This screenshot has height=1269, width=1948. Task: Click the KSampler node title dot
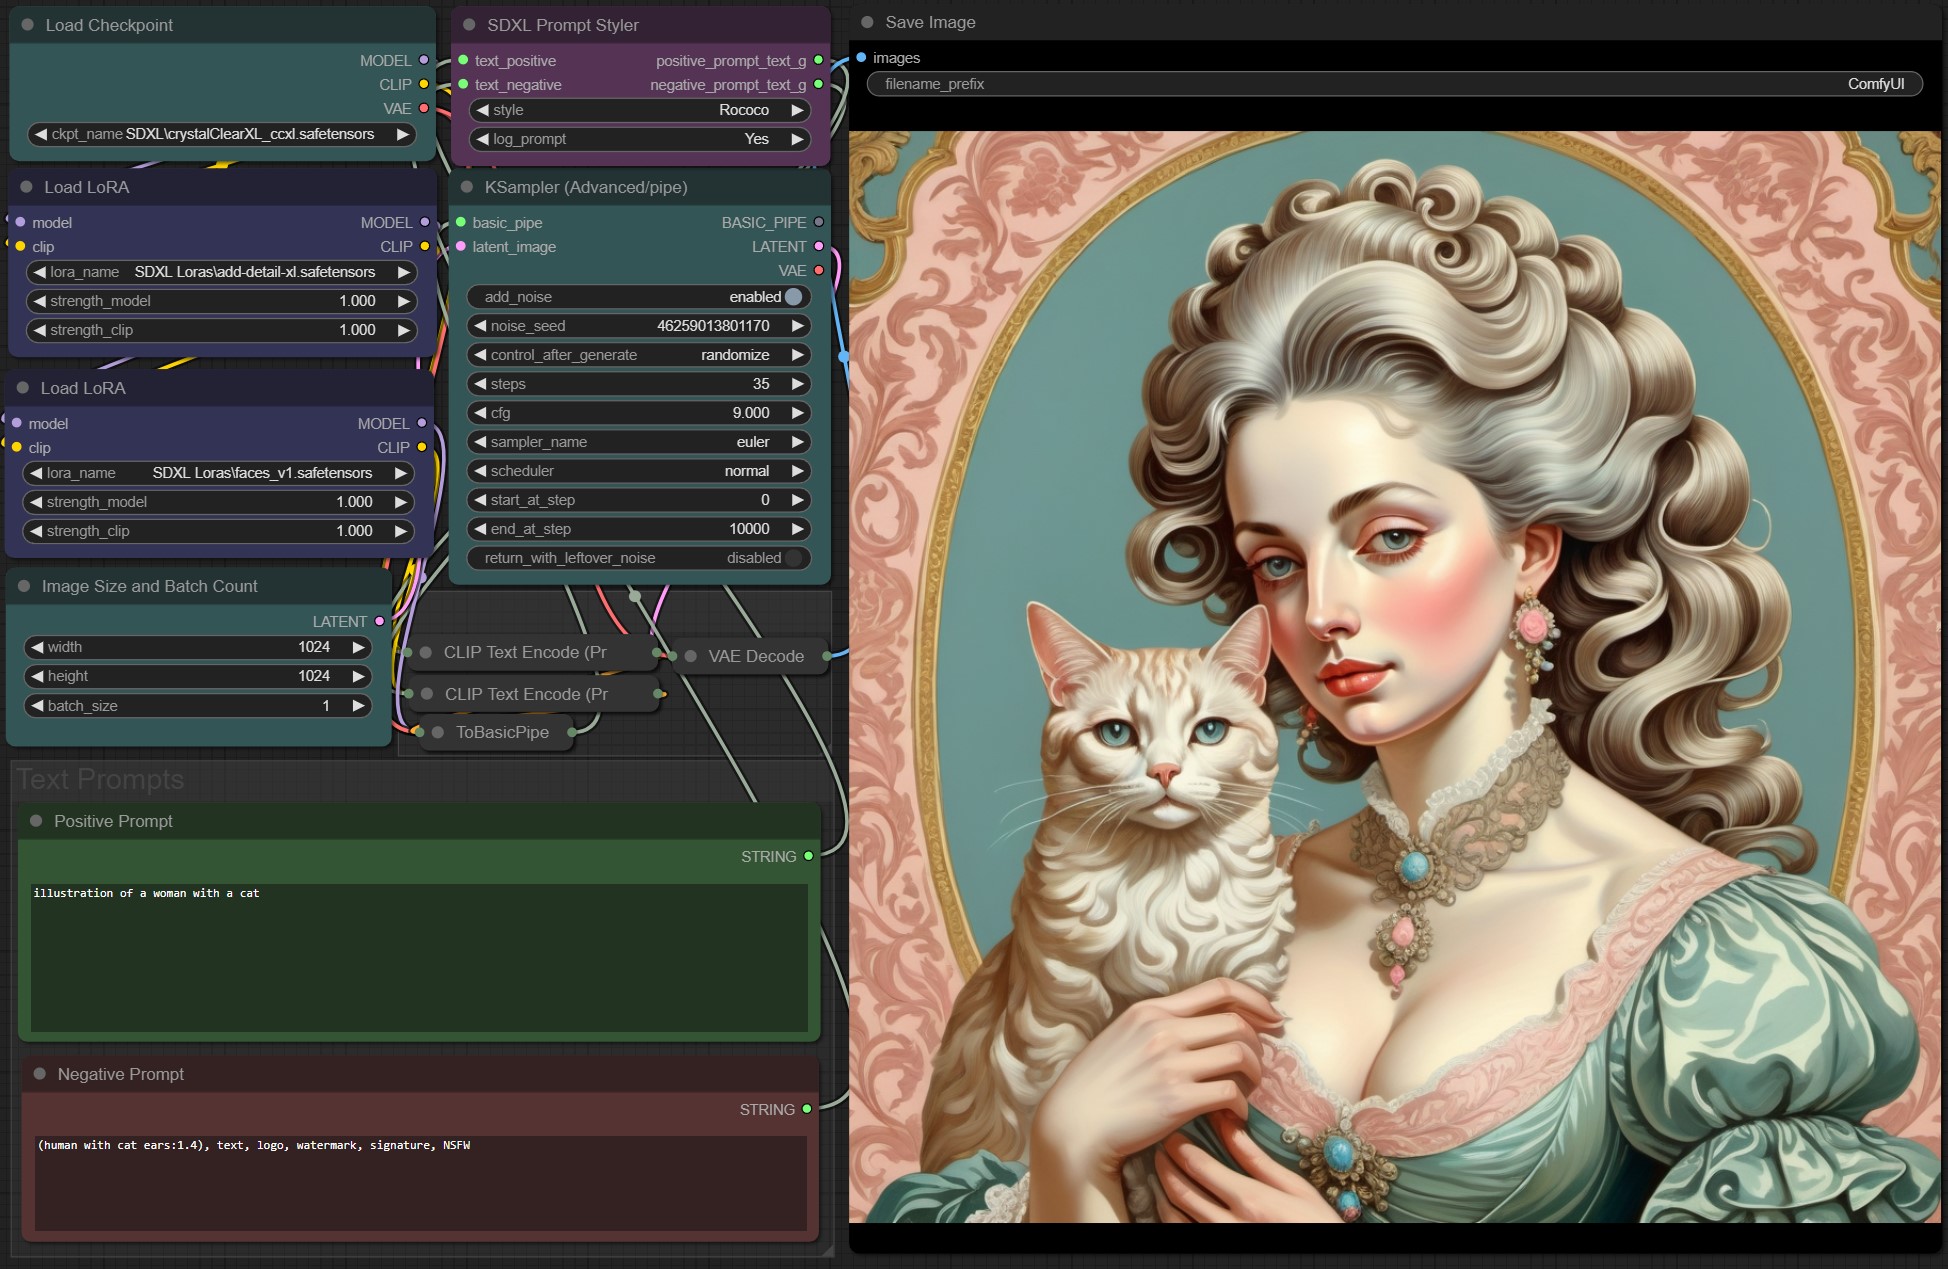coord(467,187)
